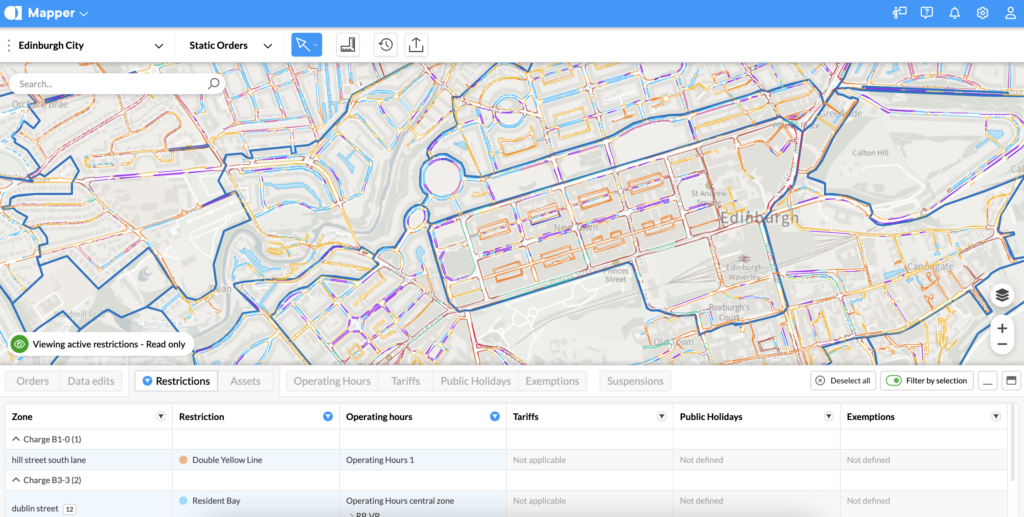This screenshot has height=517, width=1024.
Task: Open the Tariffs tab
Action: 405,381
